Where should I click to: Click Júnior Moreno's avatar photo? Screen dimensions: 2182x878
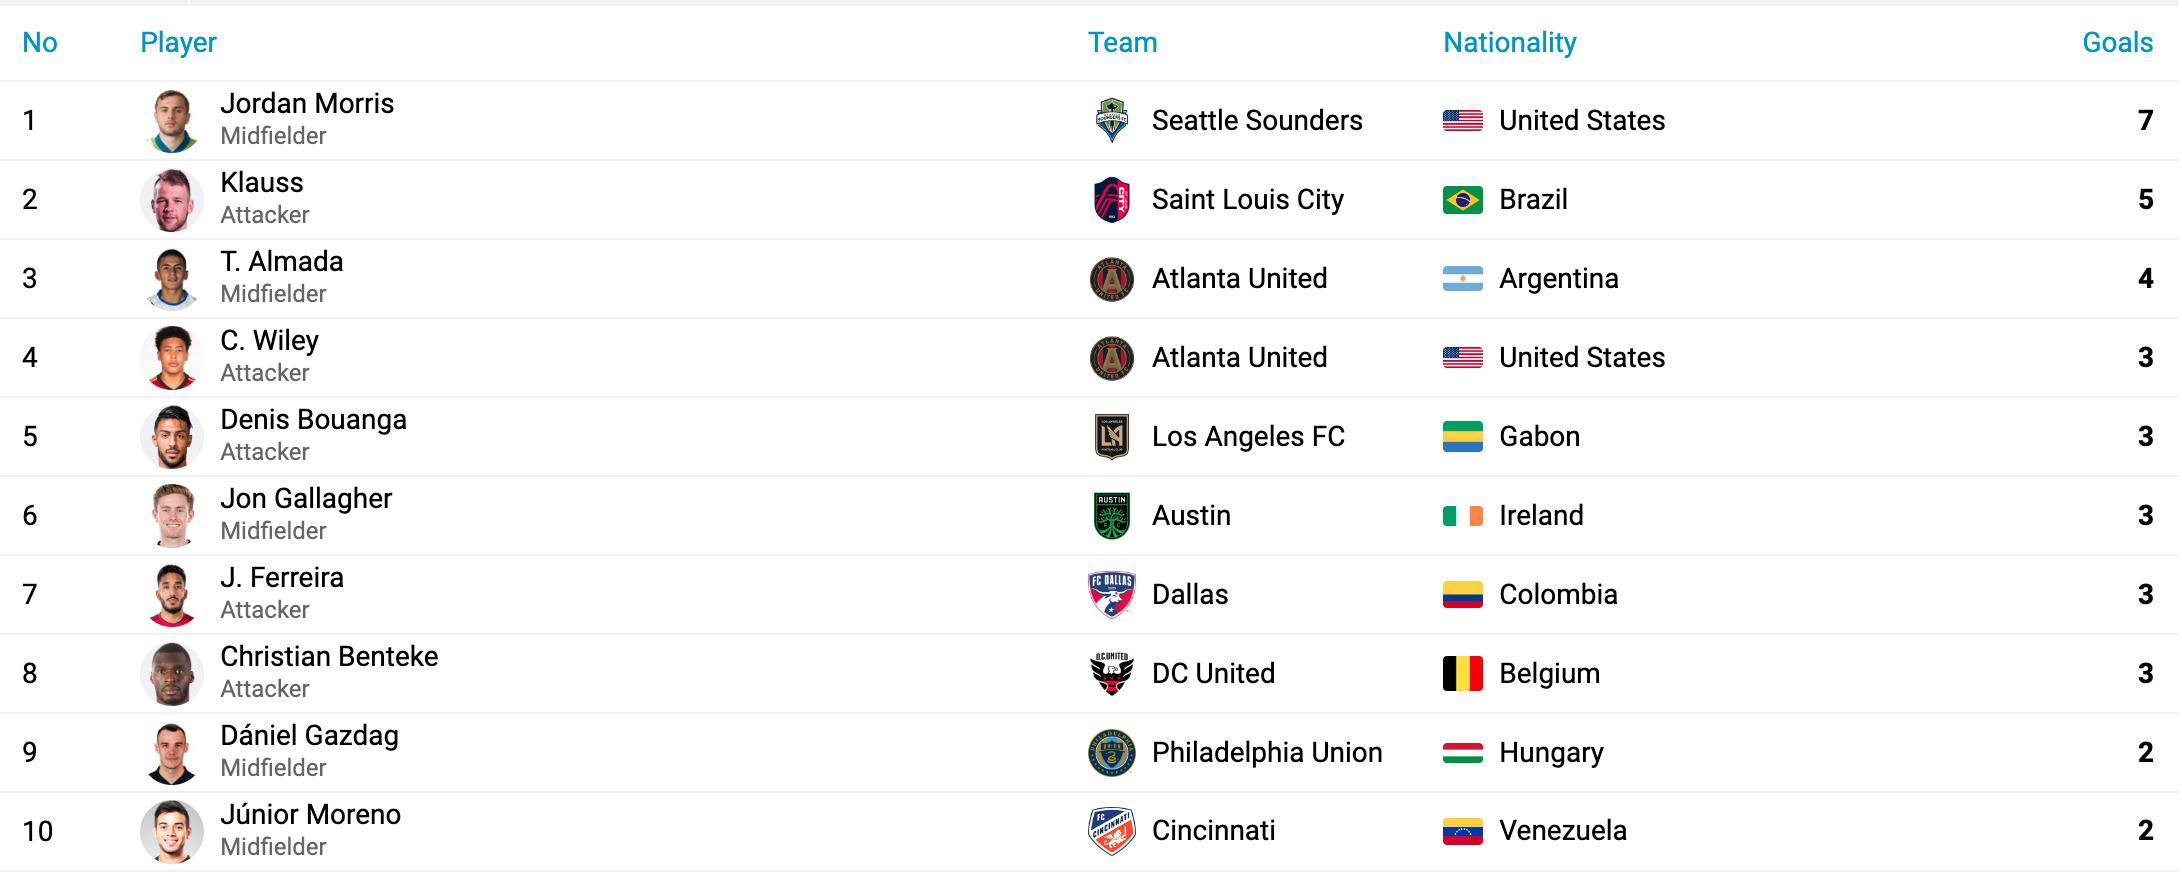point(172,831)
